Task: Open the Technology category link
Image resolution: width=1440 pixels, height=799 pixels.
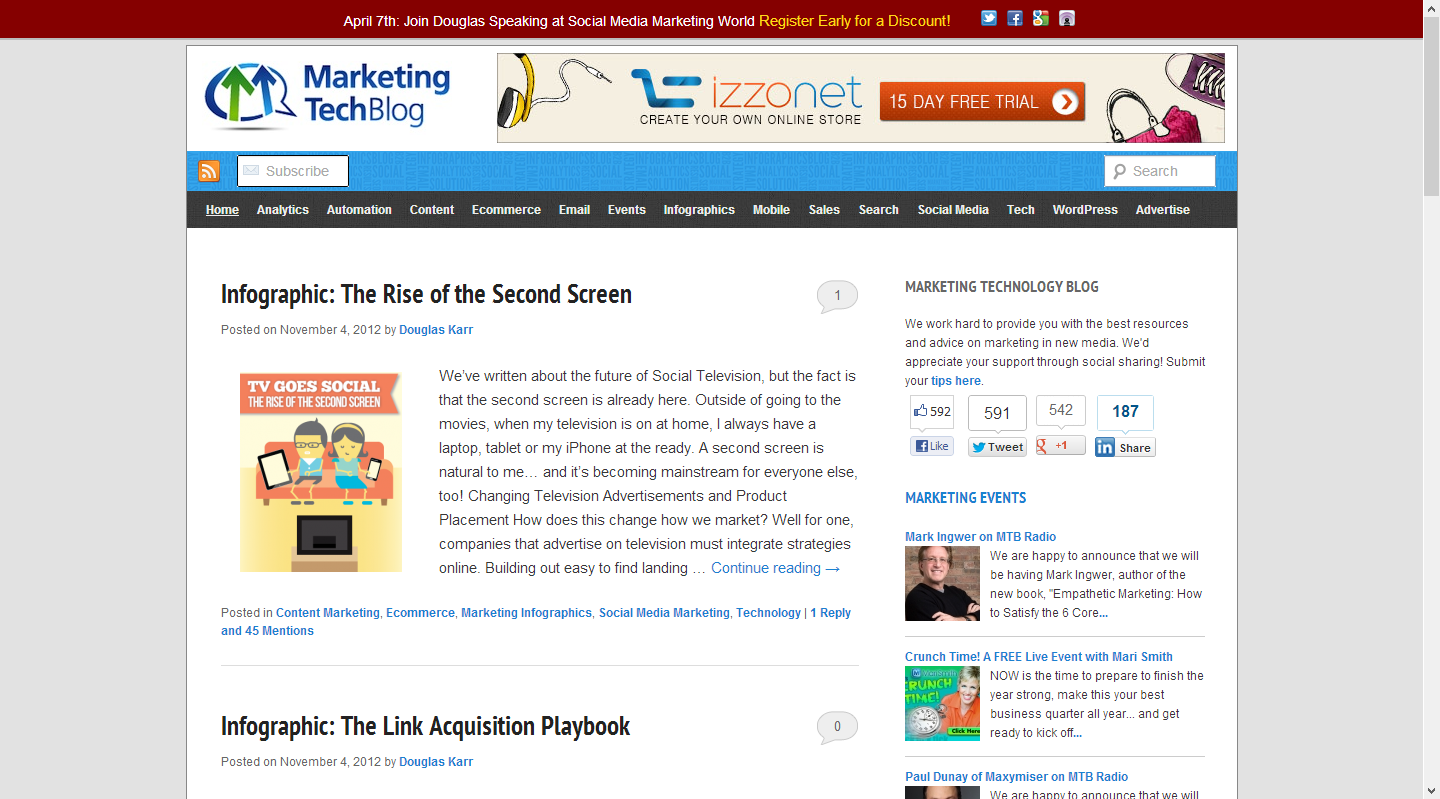Action: point(768,613)
